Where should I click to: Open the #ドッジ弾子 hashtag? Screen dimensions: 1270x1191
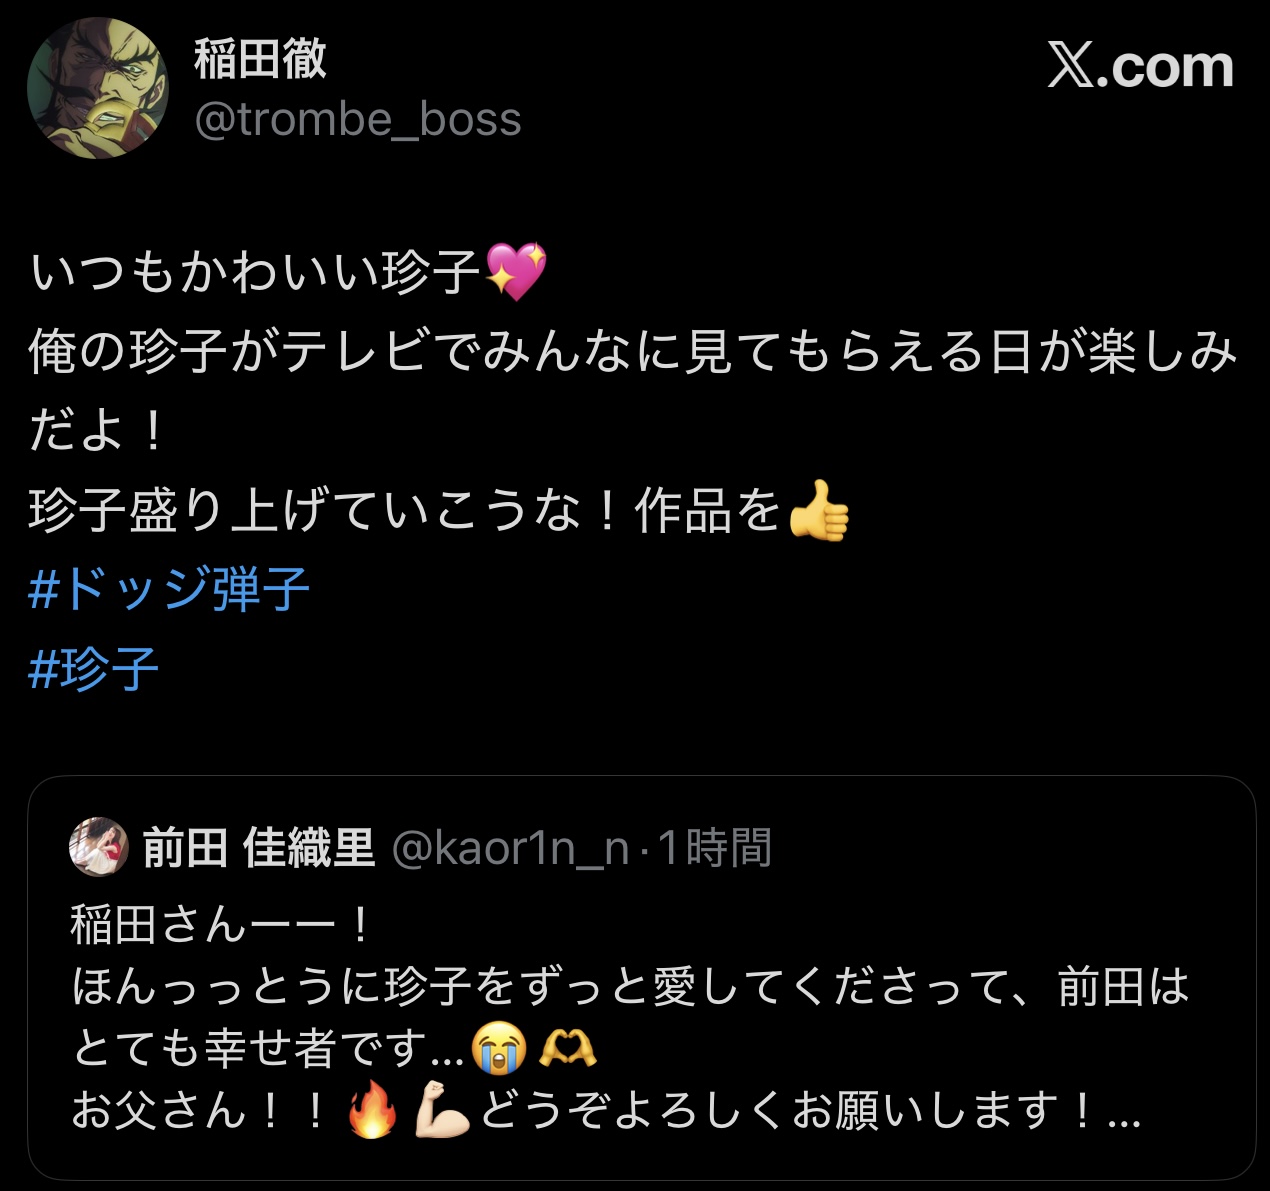tap(169, 589)
